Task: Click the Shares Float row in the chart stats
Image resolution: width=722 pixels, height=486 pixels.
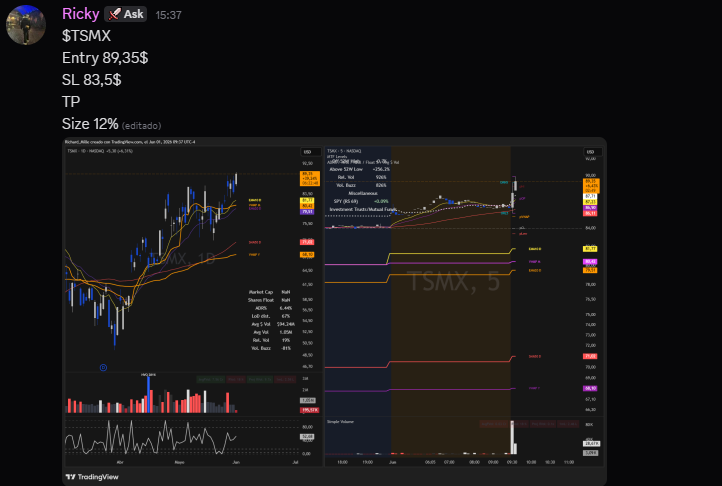Action: [270, 300]
